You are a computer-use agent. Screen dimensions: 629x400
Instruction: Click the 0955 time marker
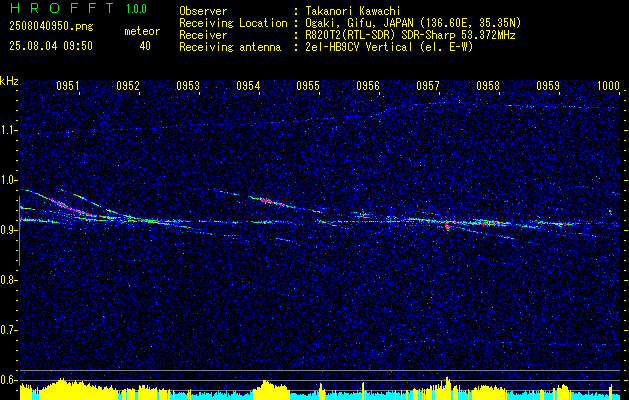[308, 85]
